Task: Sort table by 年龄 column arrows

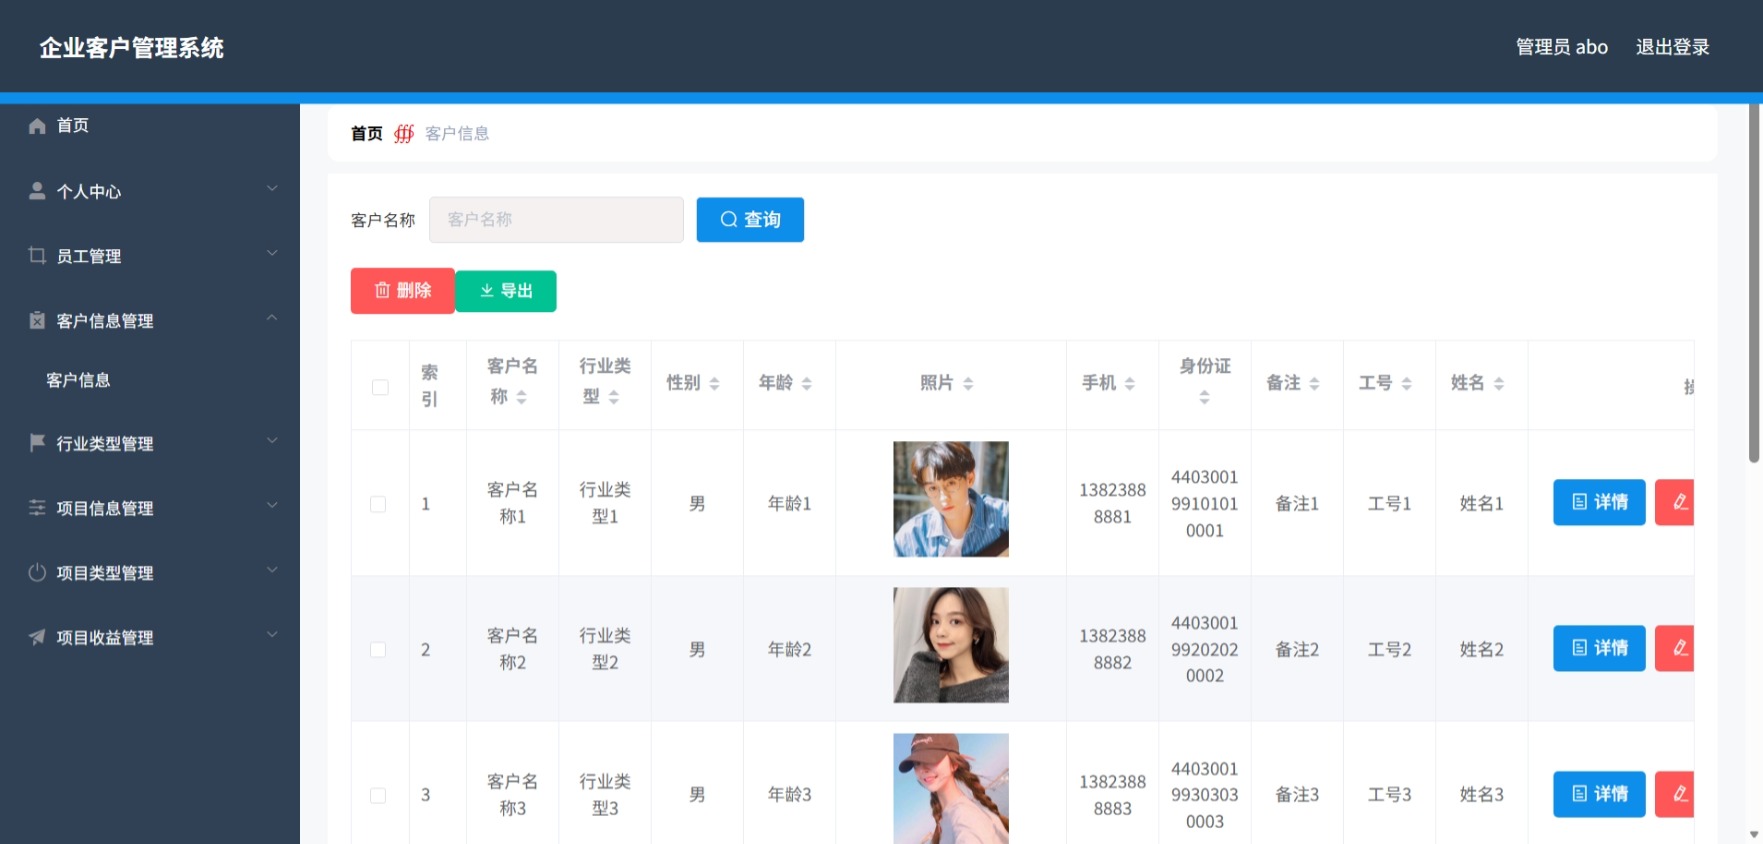Action: click(x=806, y=383)
